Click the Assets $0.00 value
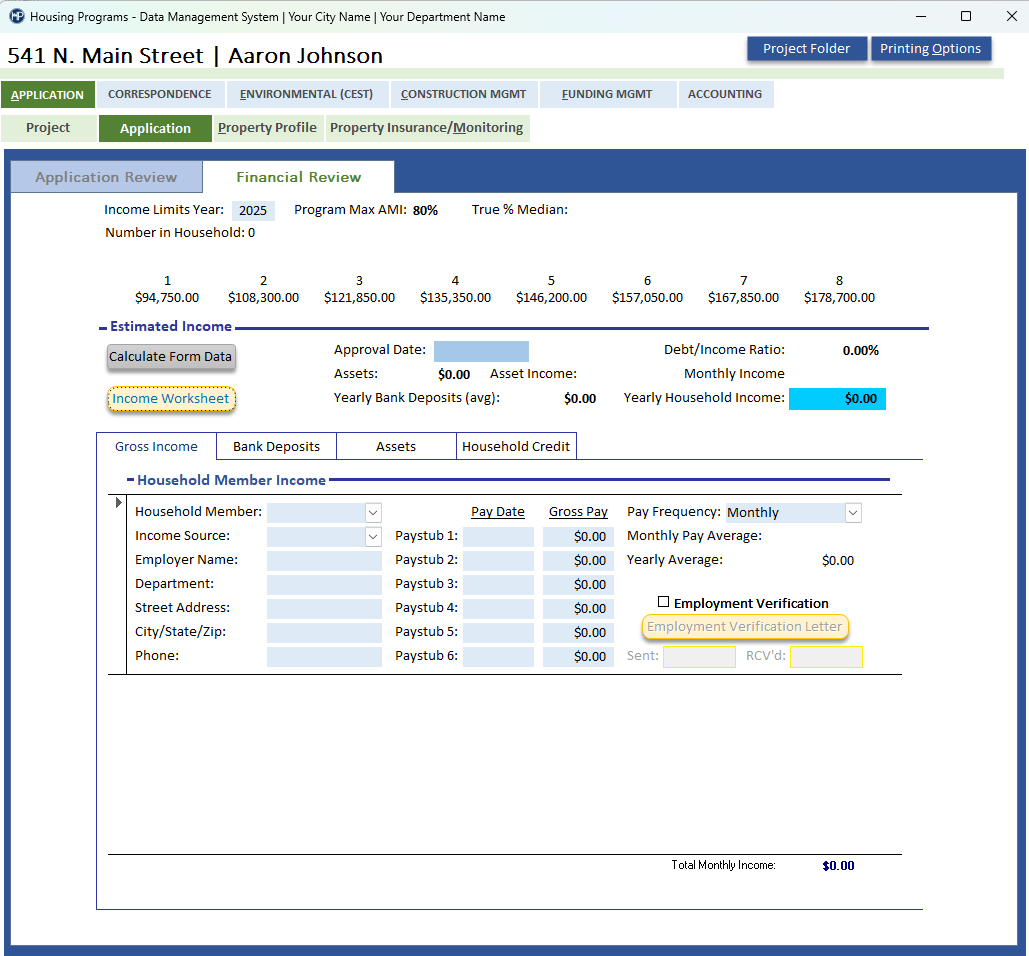 click(454, 375)
